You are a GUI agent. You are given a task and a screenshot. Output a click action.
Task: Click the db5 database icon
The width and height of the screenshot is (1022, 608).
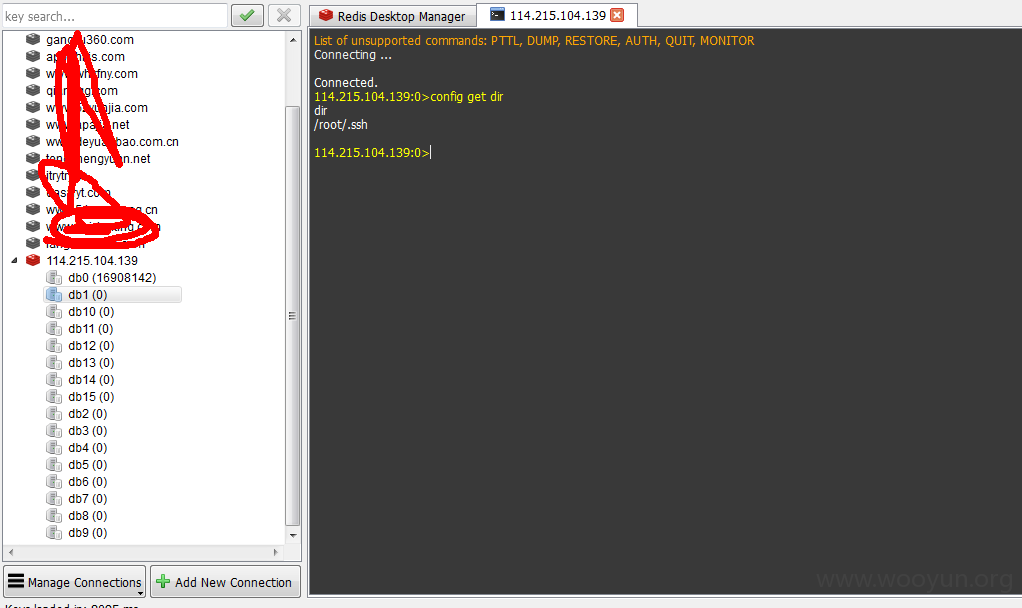click(x=54, y=465)
